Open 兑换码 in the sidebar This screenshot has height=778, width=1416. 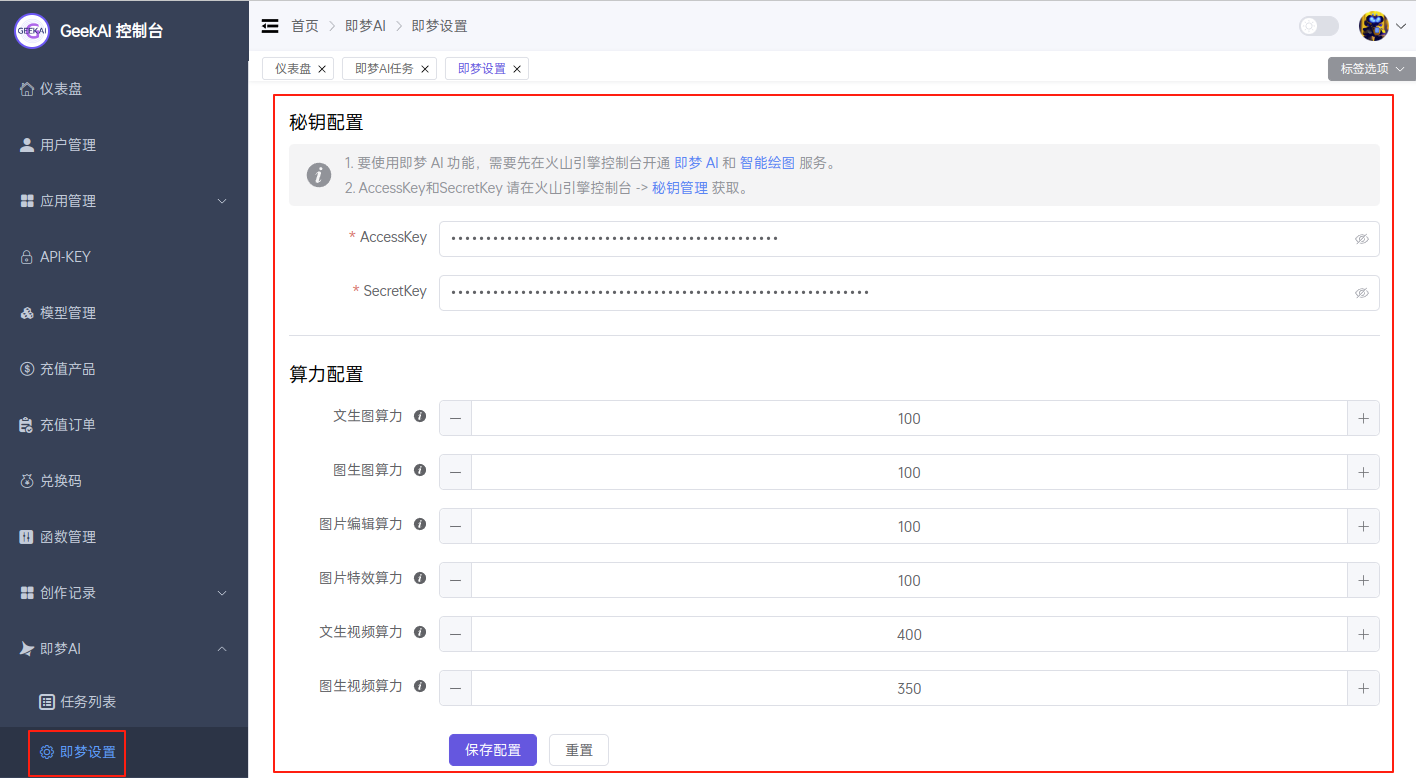(124, 481)
